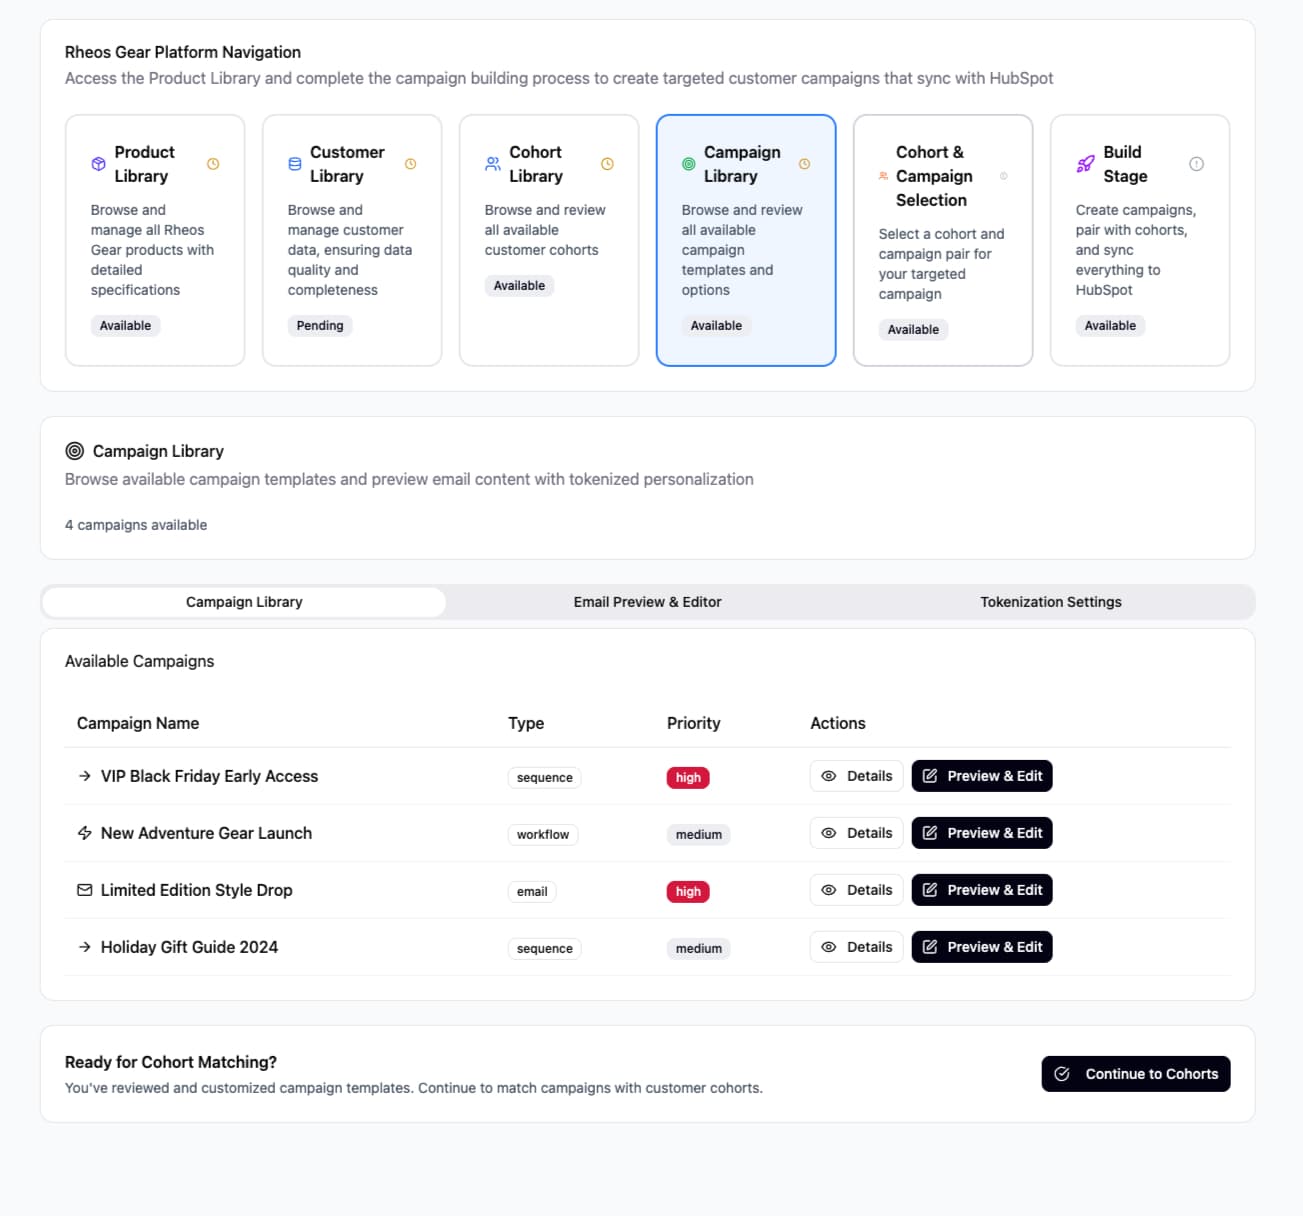Click the high priority badge for VIP Black Friday
This screenshot has width=1303, height=1216.
pos(688,778)
